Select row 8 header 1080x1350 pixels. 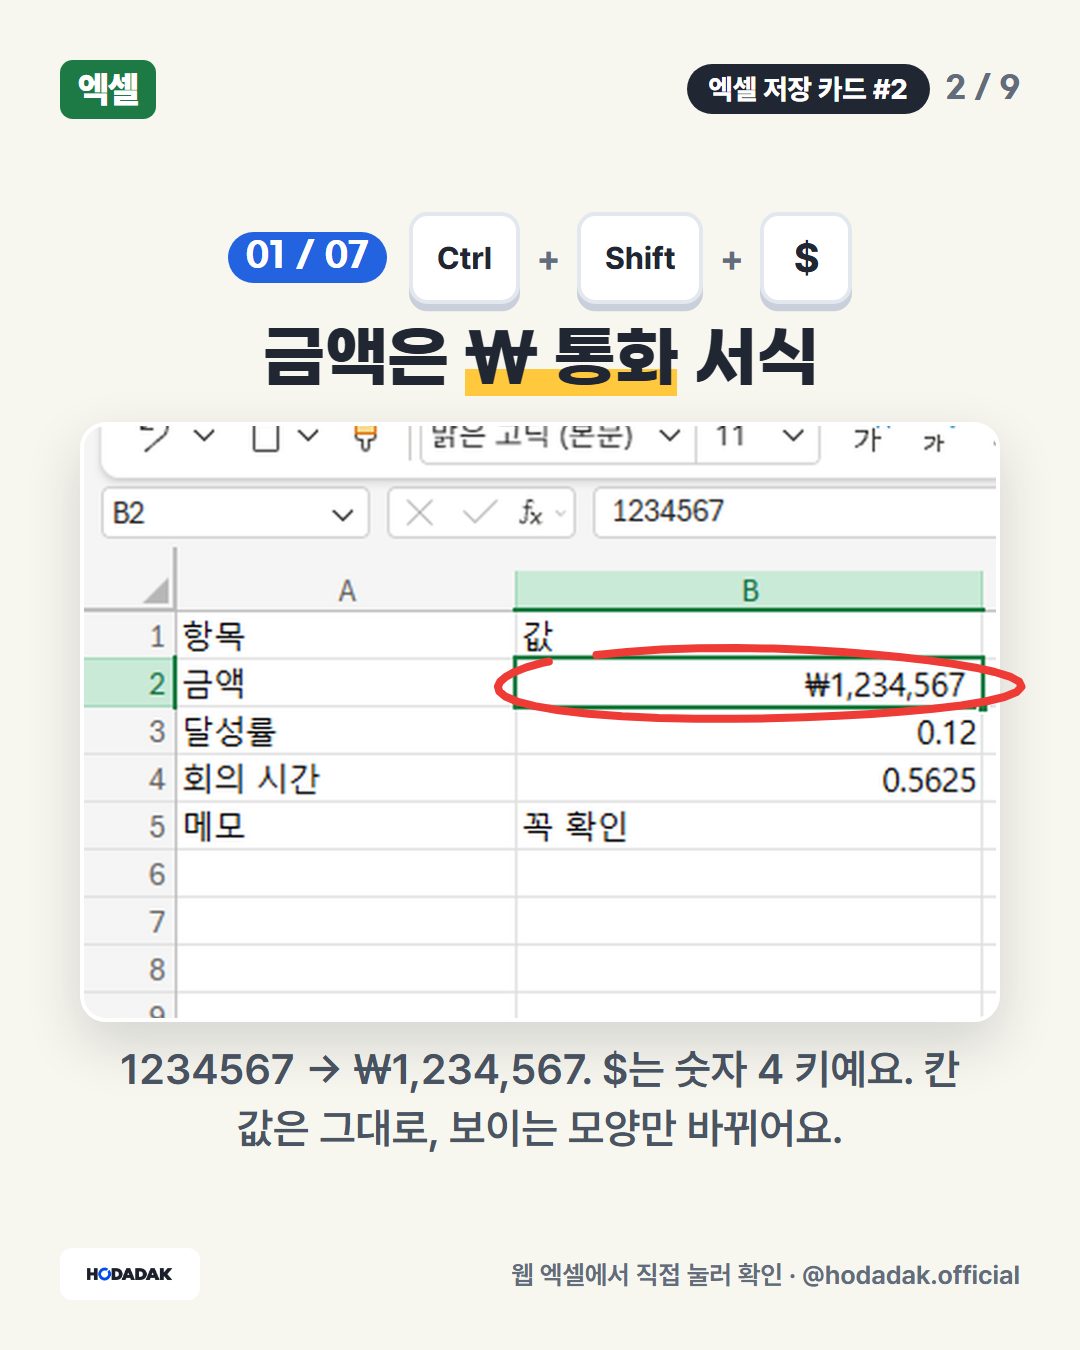coord(130,969)
